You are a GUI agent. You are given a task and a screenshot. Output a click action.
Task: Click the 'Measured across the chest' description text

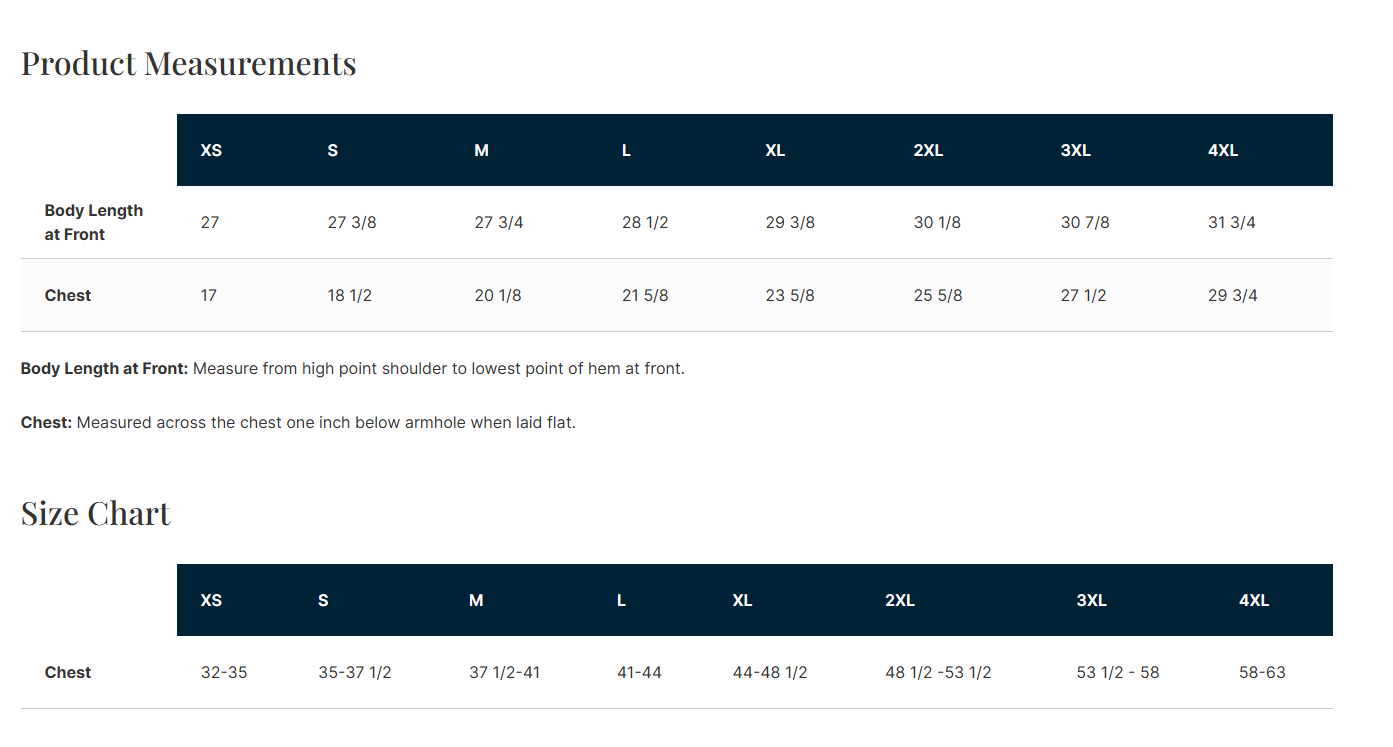(326, 423)
